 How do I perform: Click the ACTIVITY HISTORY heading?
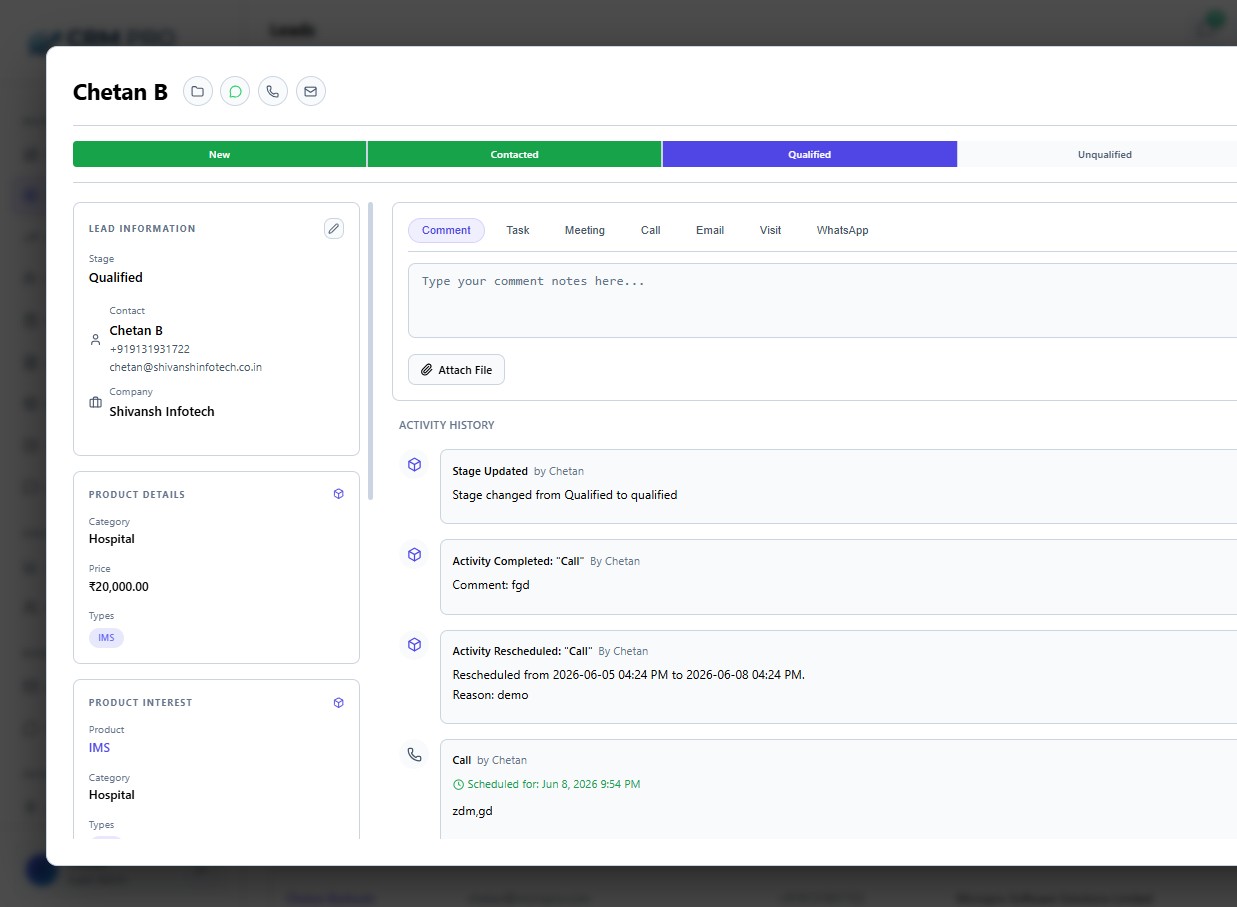click(447, 425)
